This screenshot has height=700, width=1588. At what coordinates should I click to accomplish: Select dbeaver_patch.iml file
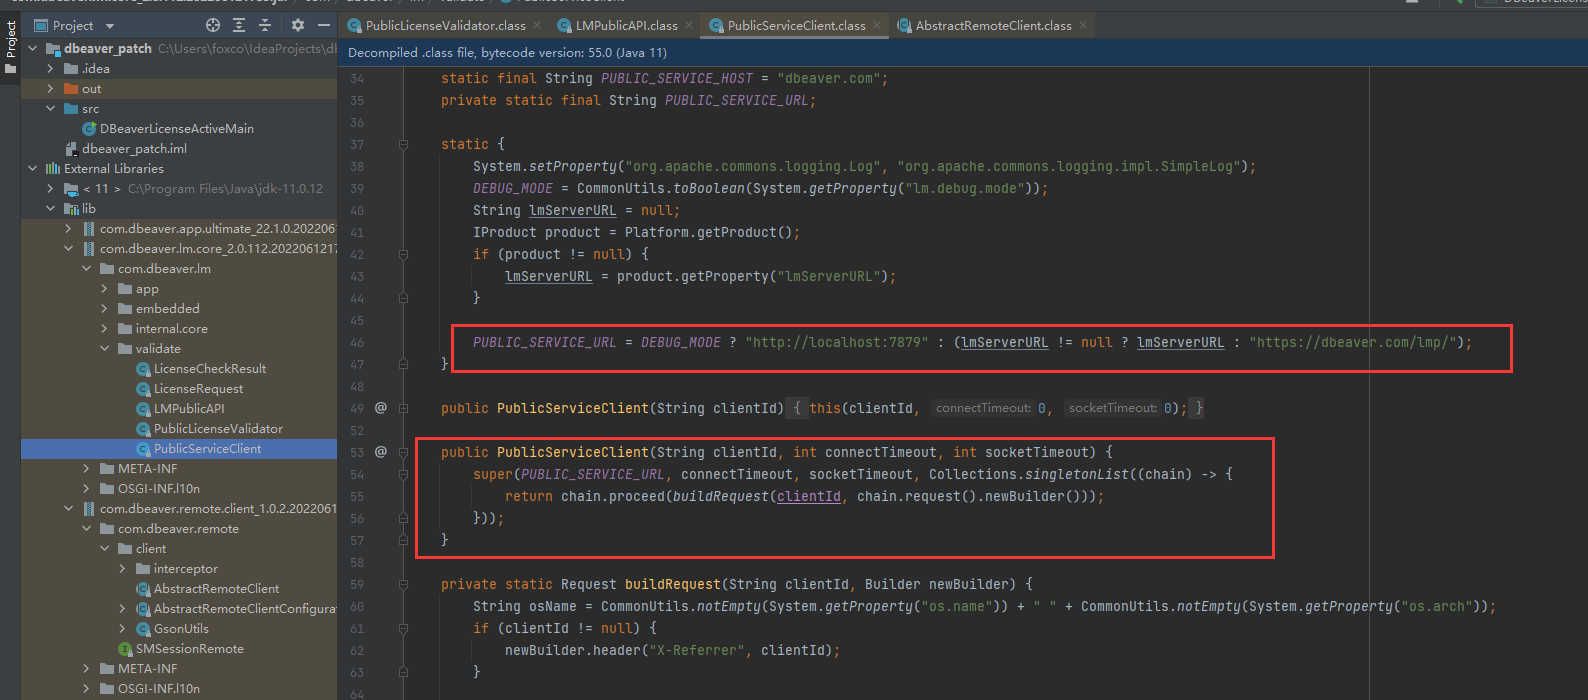pyautogui.click(x=134, y=148)
